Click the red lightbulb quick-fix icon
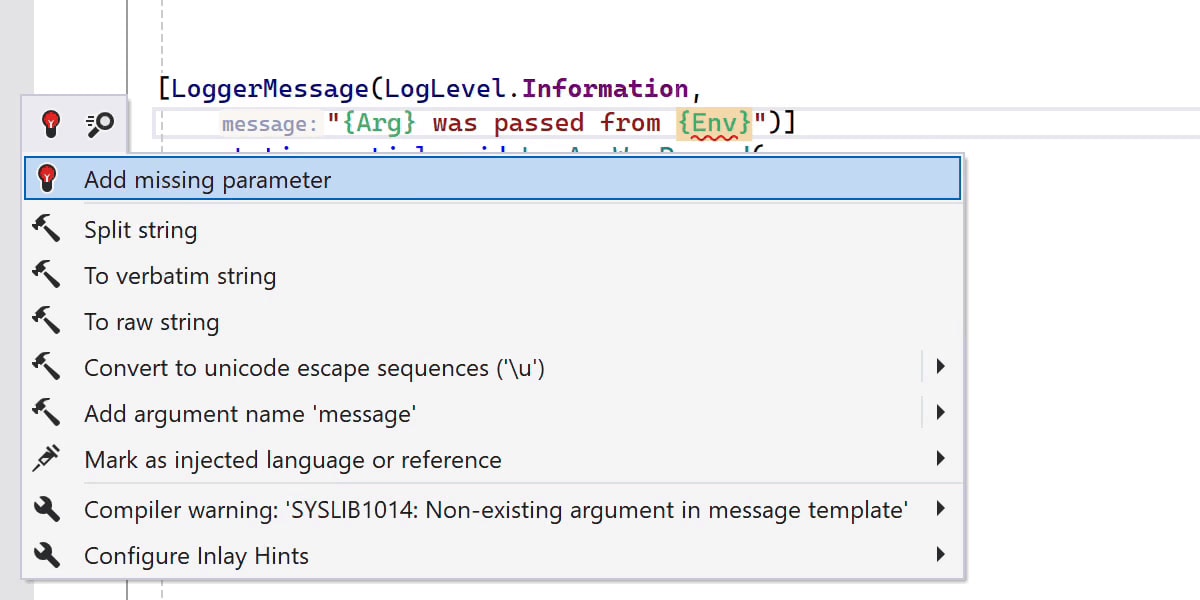 tap(51, 124)
